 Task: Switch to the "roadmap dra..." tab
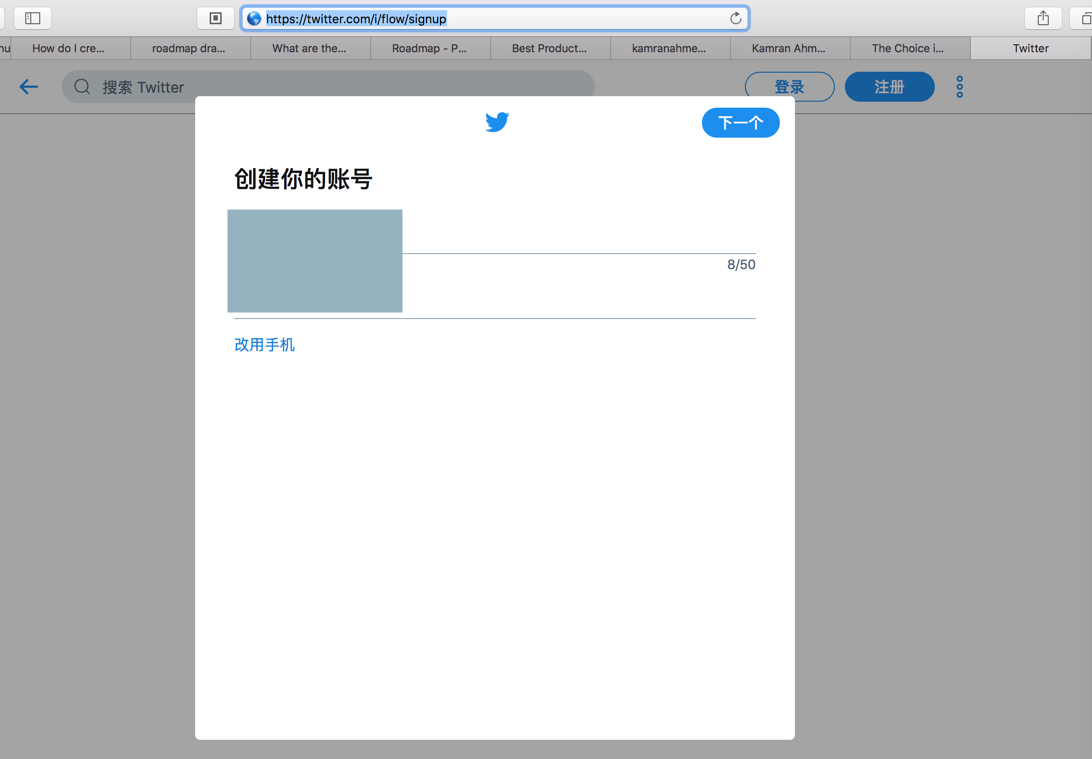click(x=189, y=48)
